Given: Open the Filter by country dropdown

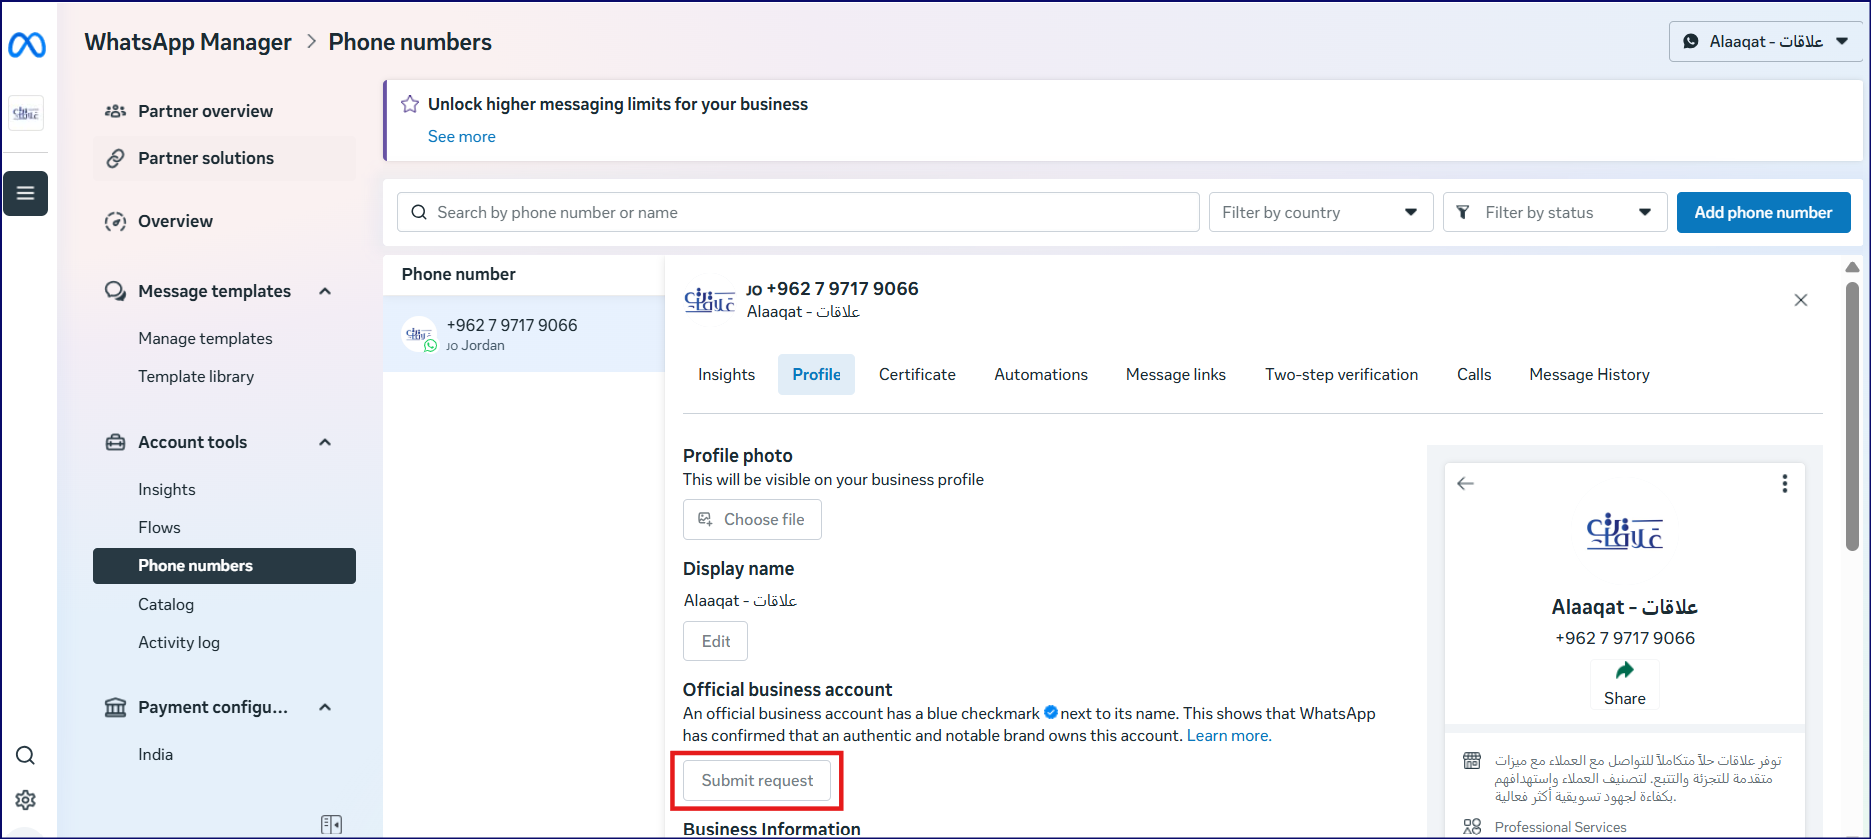Looking at the screenshot, I should tap(1321, 212).
